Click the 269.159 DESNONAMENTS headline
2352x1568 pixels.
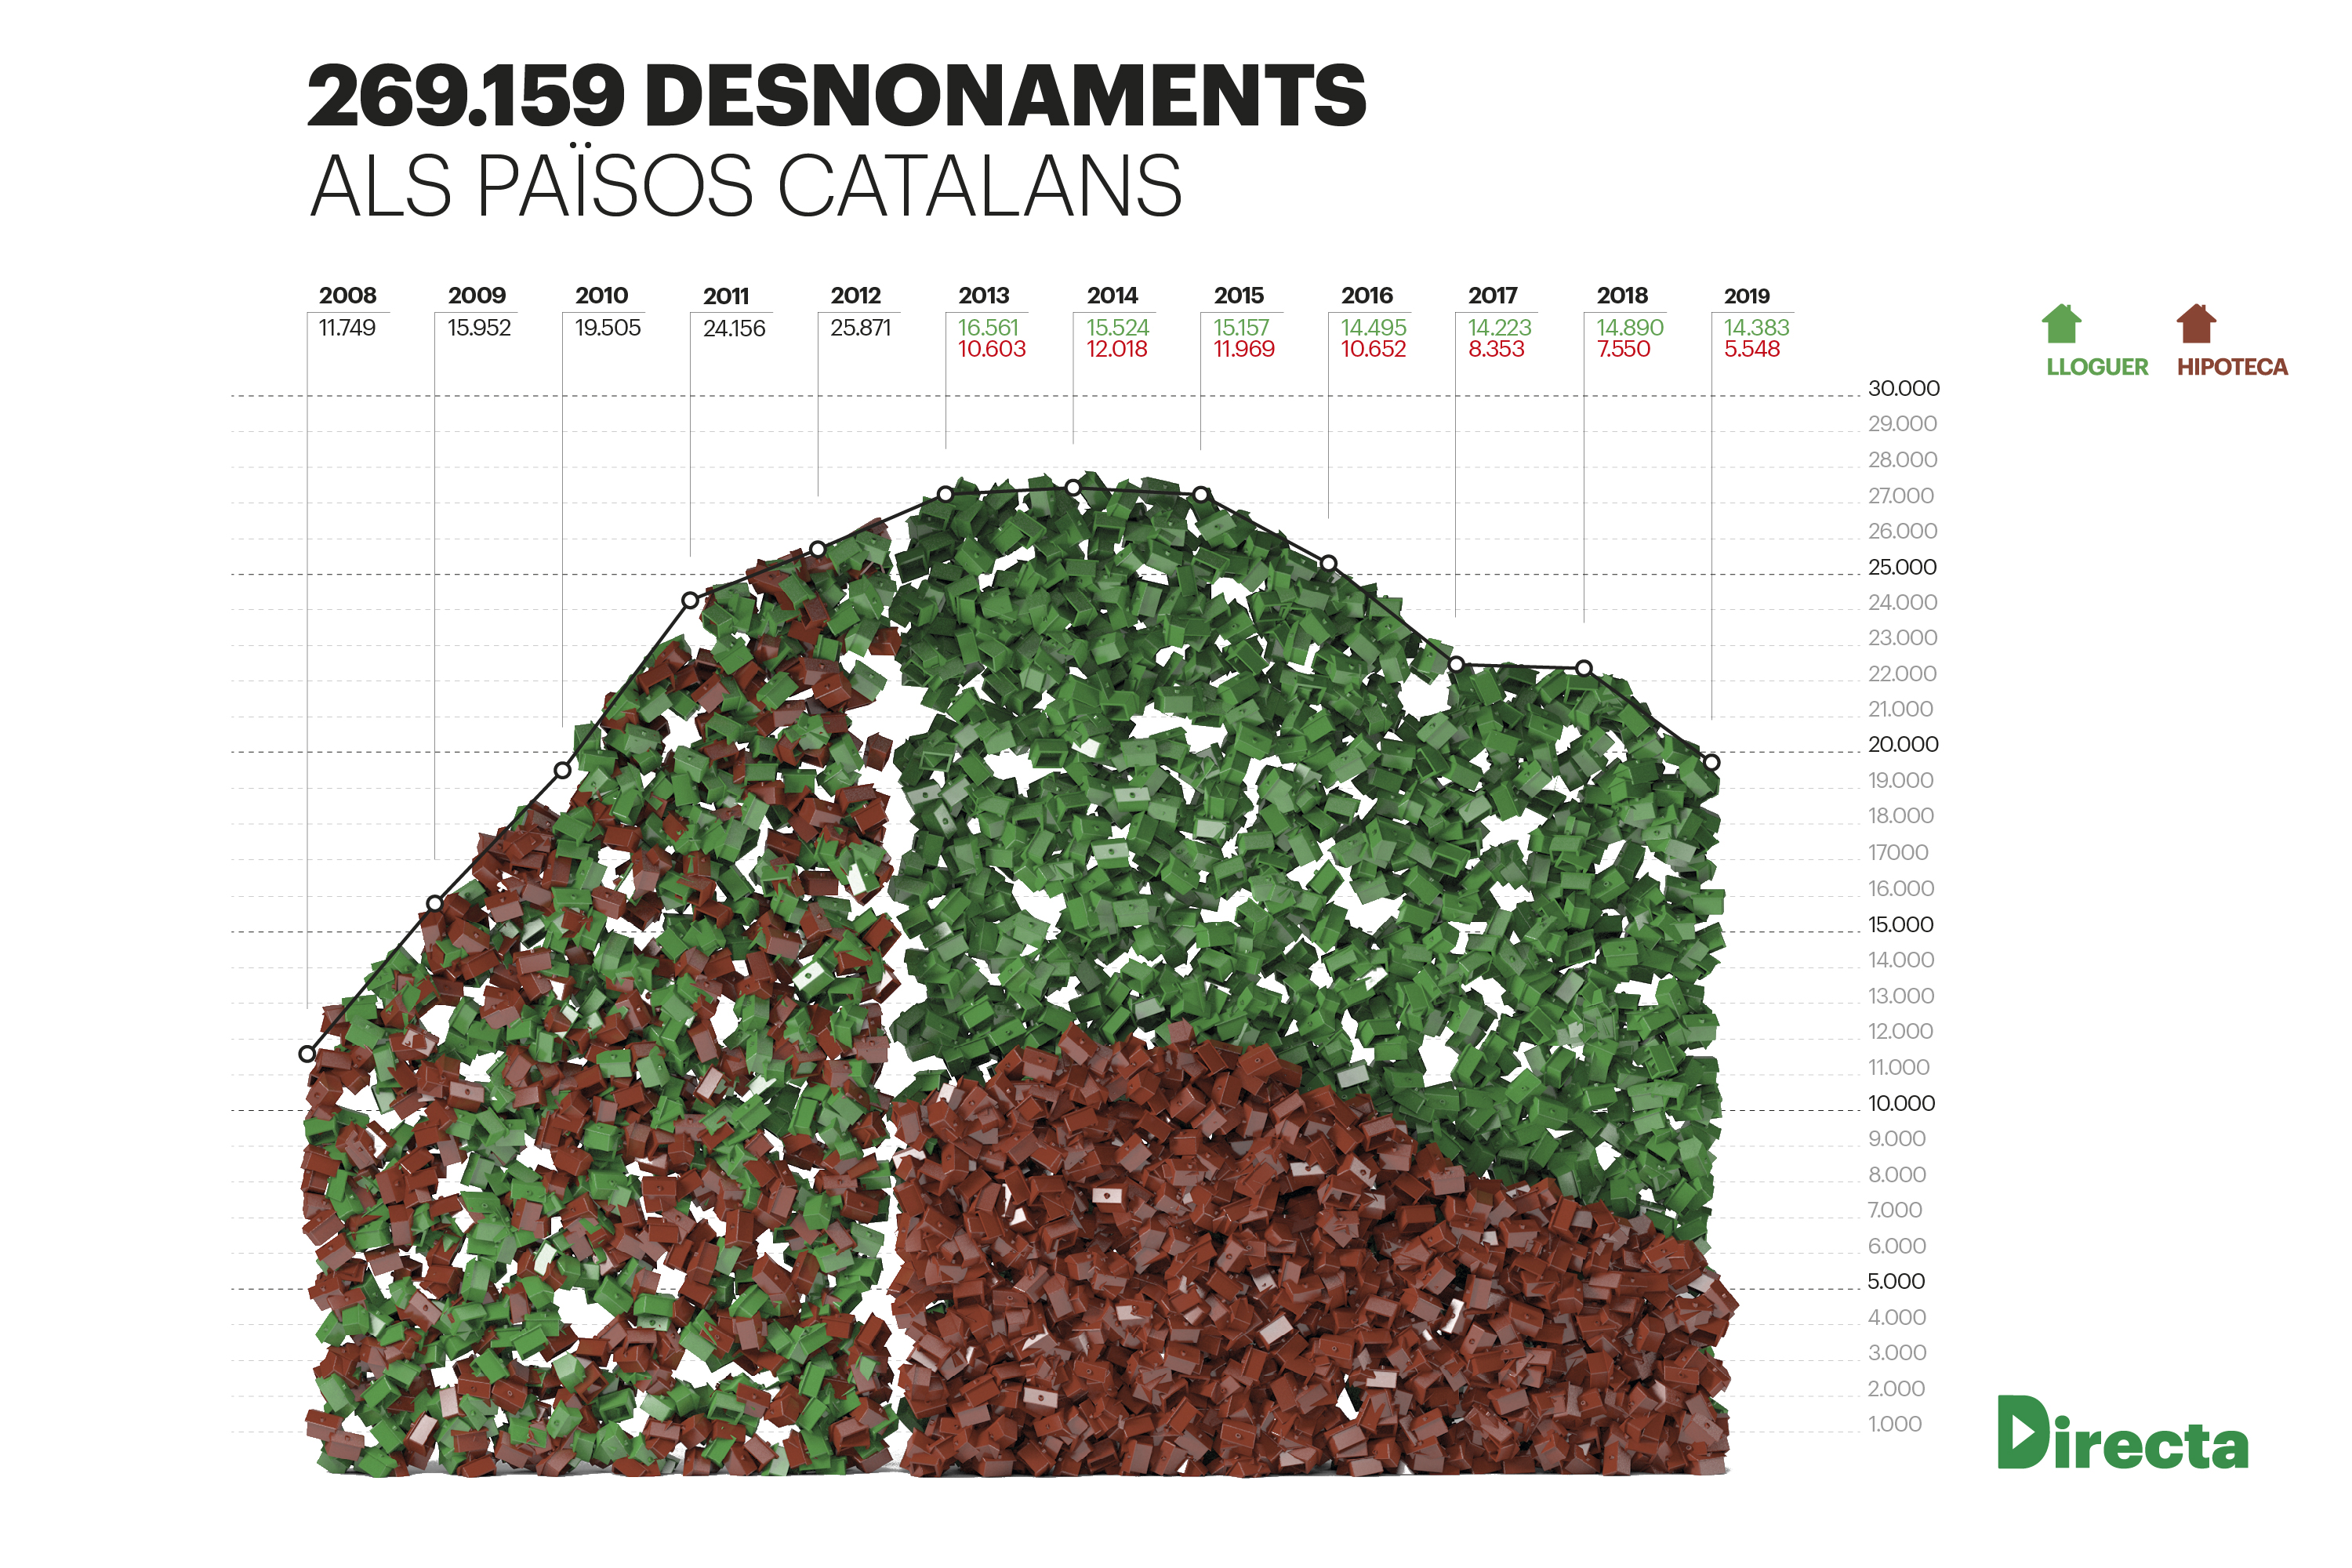836,96
